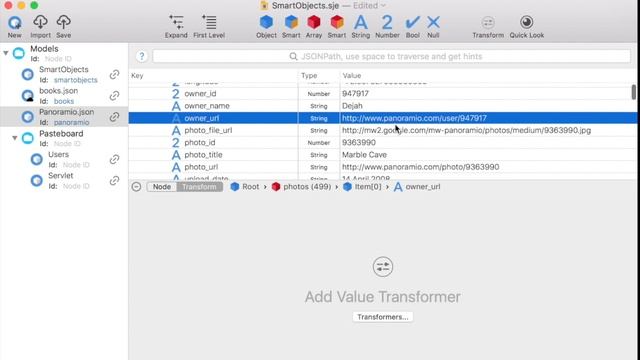640x360 pixels.
Task: Click the link icon beside Users
Action: click(114, 160)
